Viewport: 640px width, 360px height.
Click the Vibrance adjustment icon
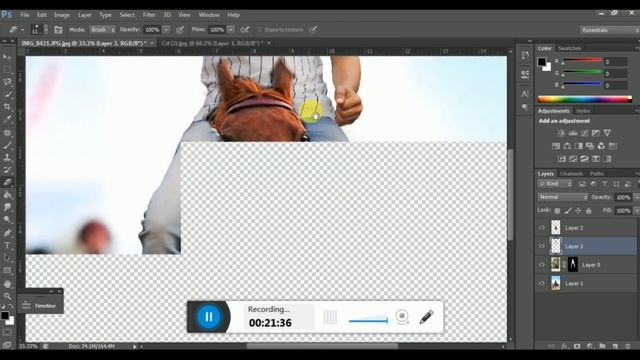pyautogui.click(x=607, y=133)
